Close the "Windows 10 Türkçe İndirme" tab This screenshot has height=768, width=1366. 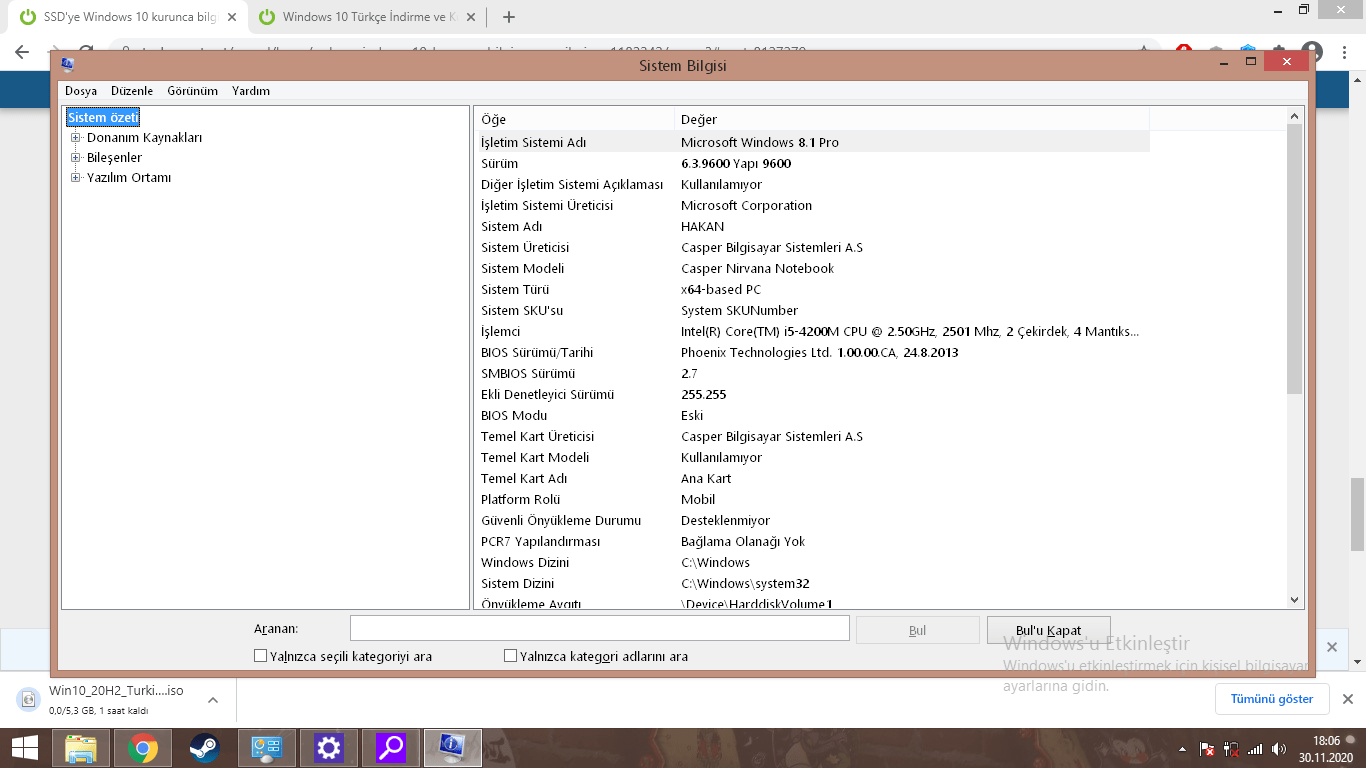(x=473, y=17)
